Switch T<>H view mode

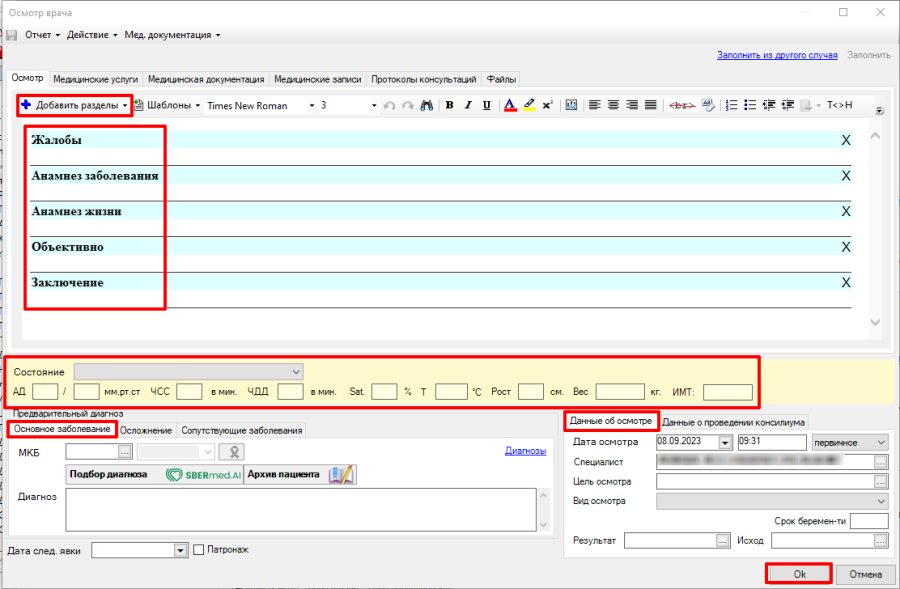coord(839,105)
